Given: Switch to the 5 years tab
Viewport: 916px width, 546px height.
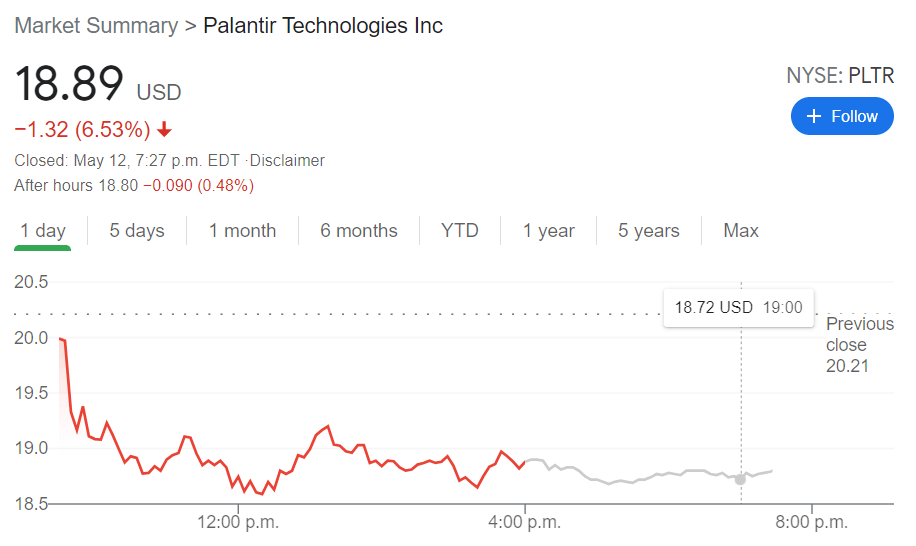Looking at the screenshot, I should coord(649,231).
